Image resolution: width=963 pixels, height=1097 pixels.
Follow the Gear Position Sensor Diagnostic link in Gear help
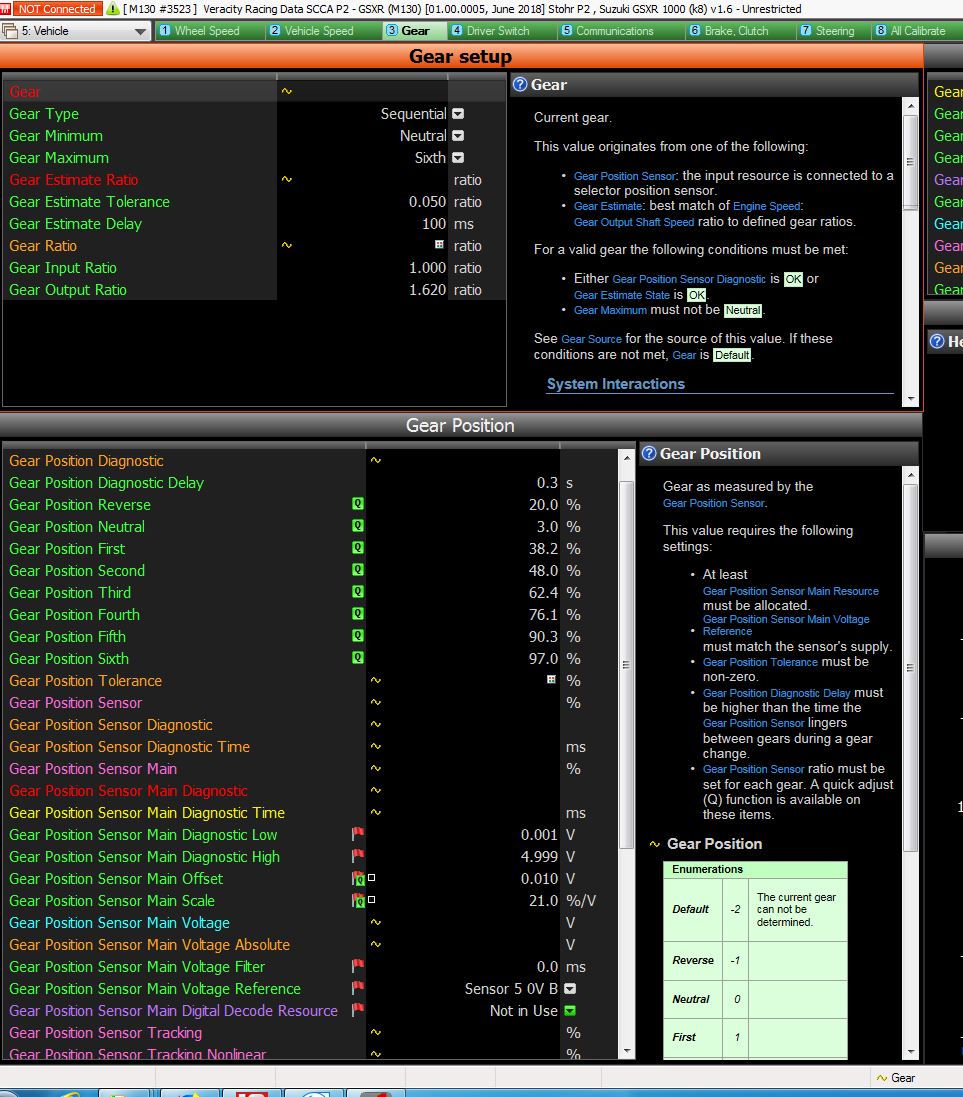pyautogui.click(x=689, y=279)
